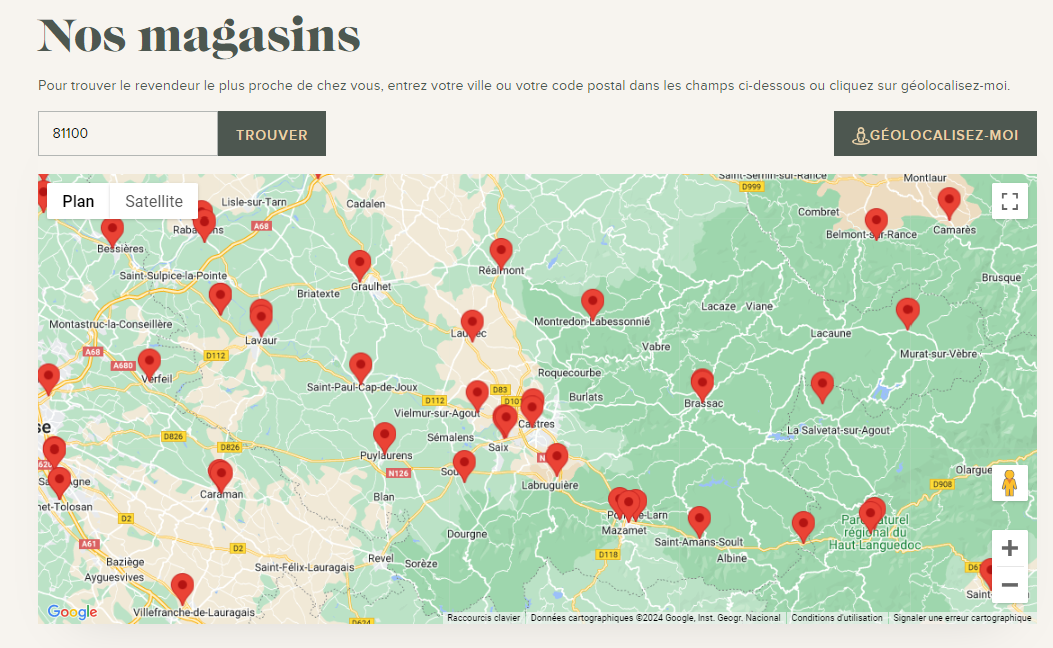Switch to Satellite map view

point(154,201)
